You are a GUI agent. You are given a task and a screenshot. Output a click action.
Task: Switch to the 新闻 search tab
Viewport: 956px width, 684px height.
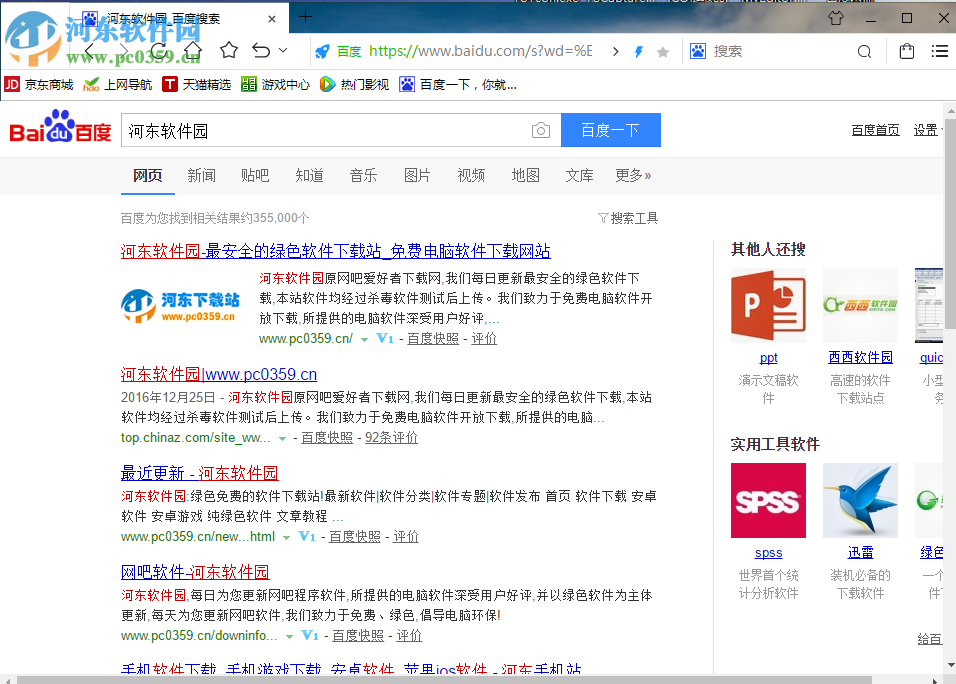coord(201,175)
